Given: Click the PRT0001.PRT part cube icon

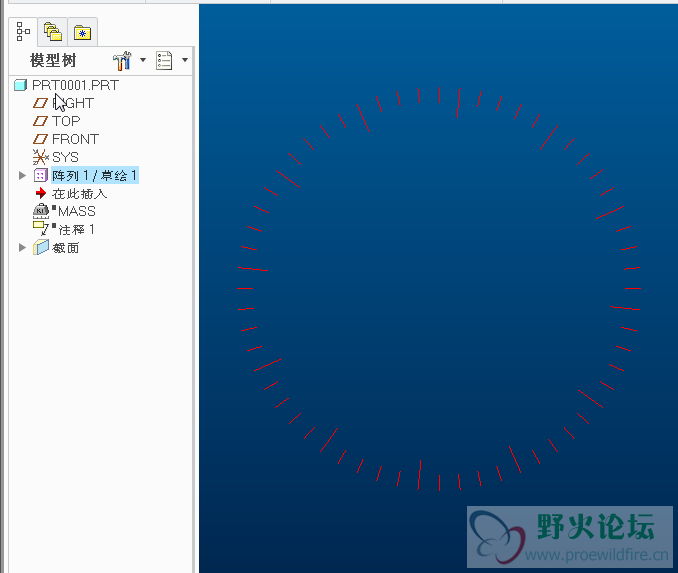Looking at the screenshot, I should point(20,85).
